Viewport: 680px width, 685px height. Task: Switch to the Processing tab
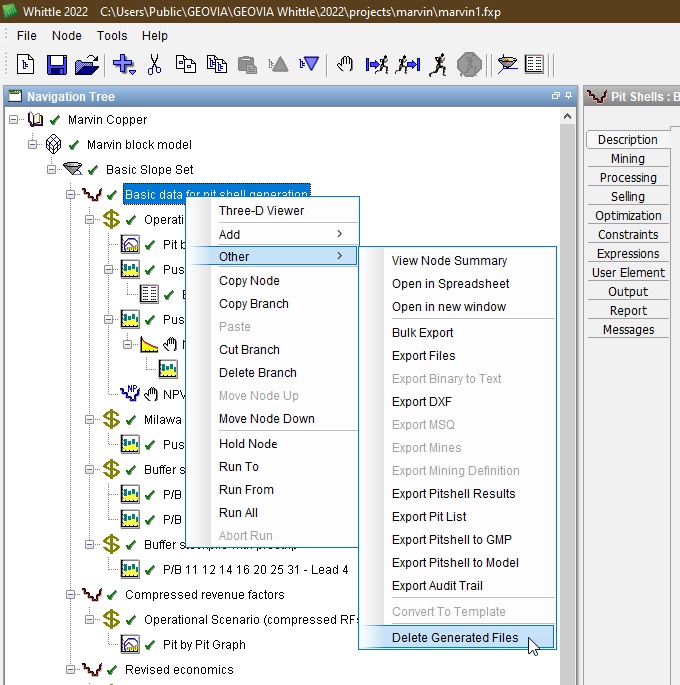coord(628,177)
